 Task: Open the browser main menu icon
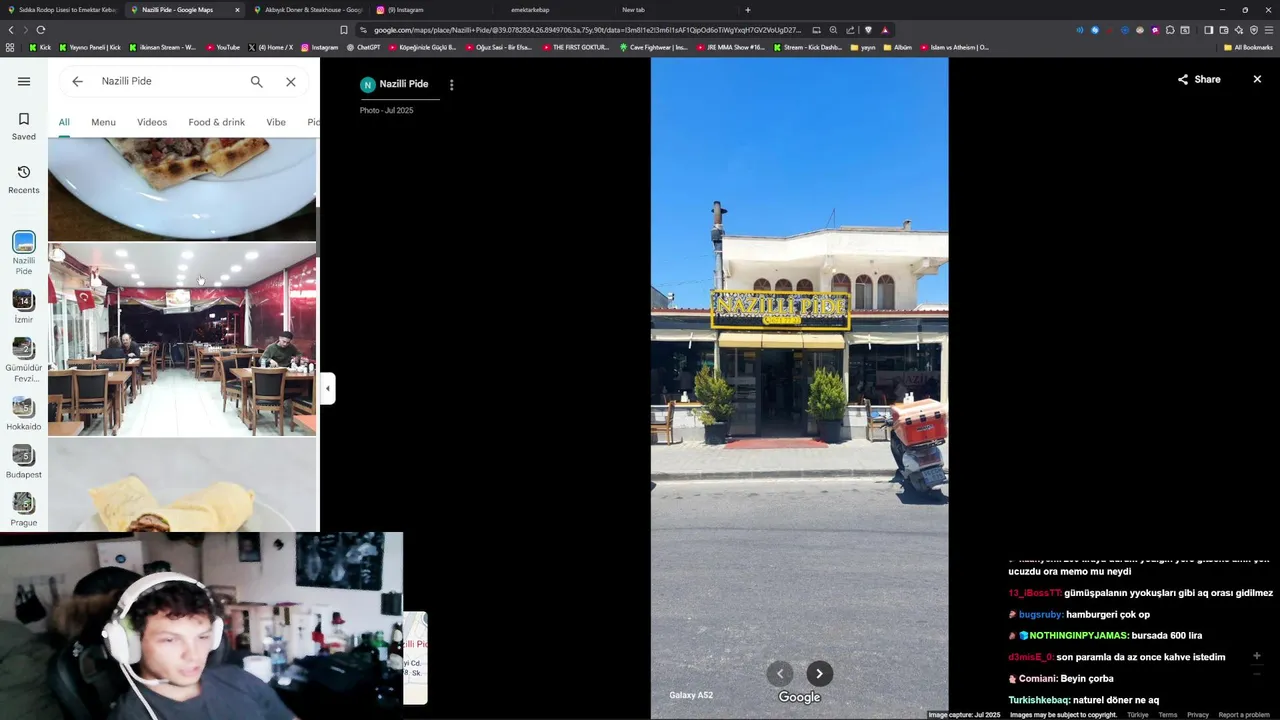pos(1269,30)
